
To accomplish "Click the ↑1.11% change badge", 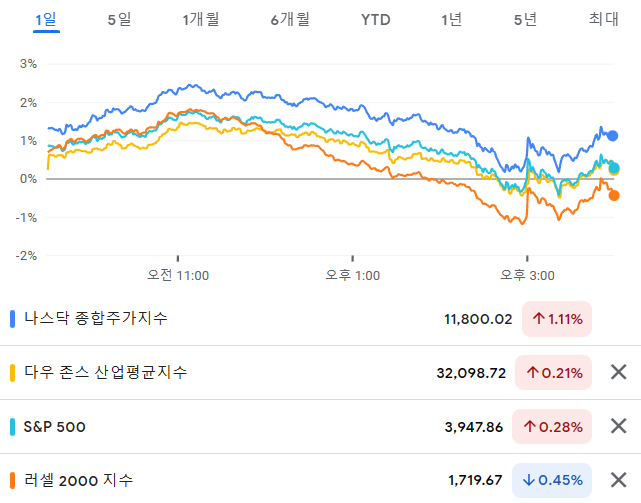I will [557, 319].
